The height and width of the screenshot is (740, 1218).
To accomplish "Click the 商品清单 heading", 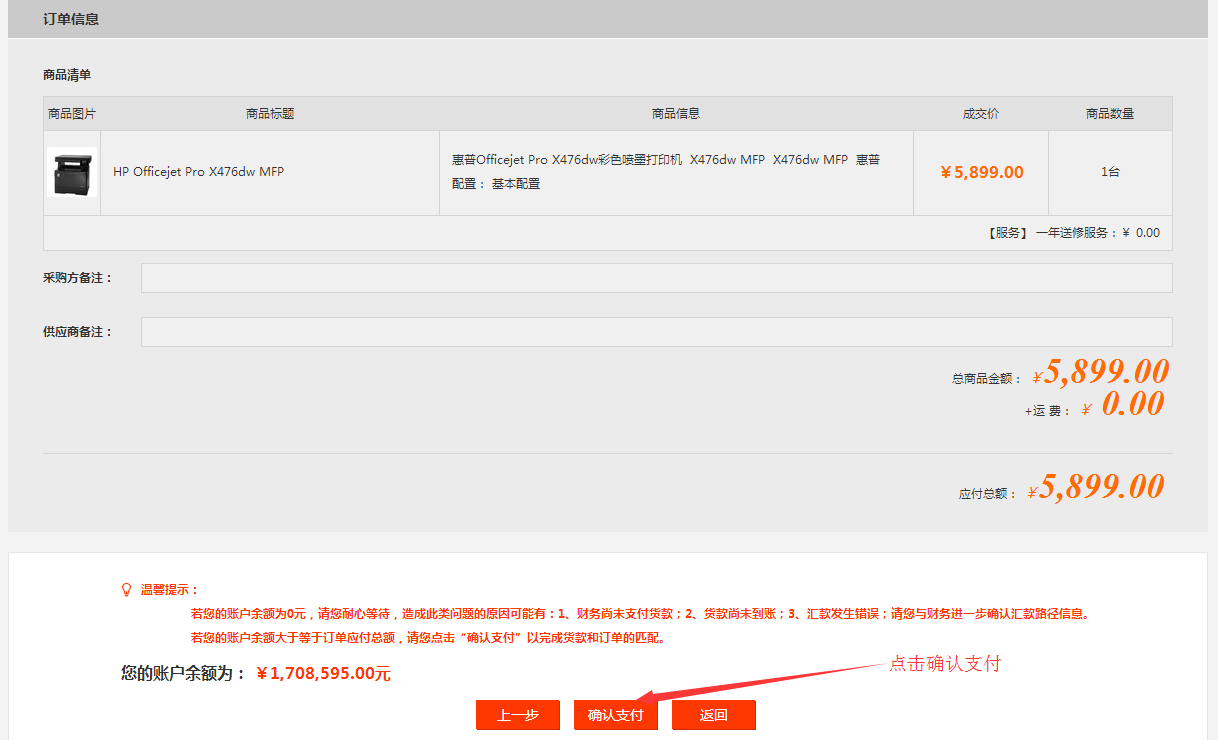I will [x=67, y=75].
